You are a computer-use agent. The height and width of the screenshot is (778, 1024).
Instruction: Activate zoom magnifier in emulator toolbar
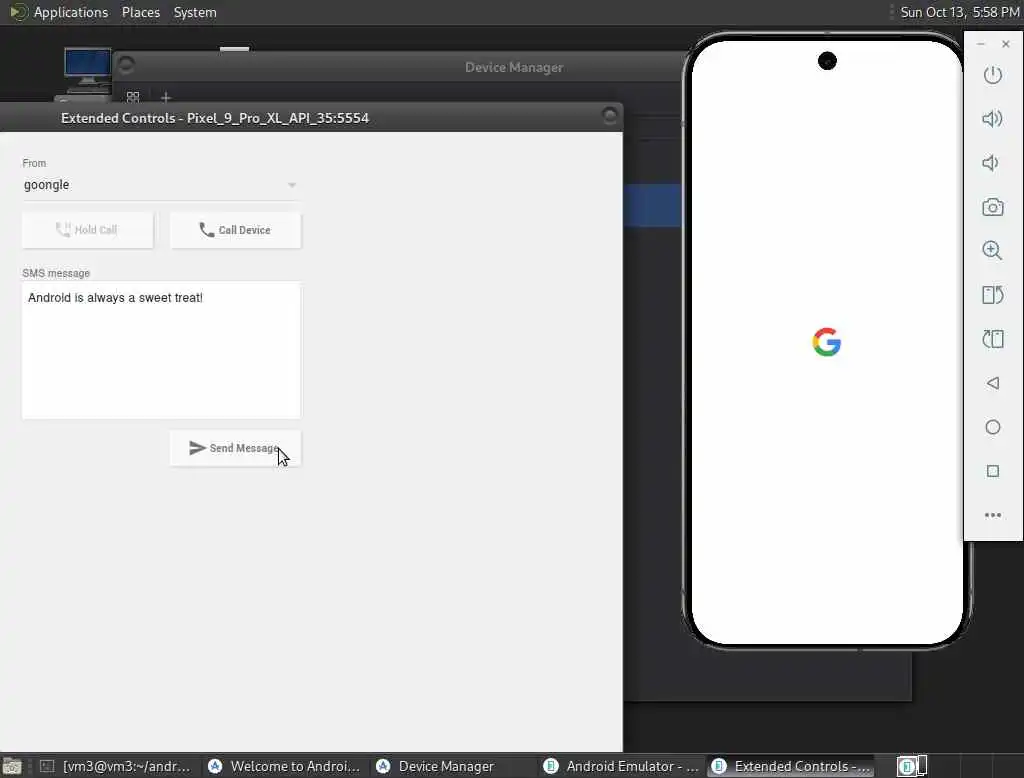pos(993,250)
